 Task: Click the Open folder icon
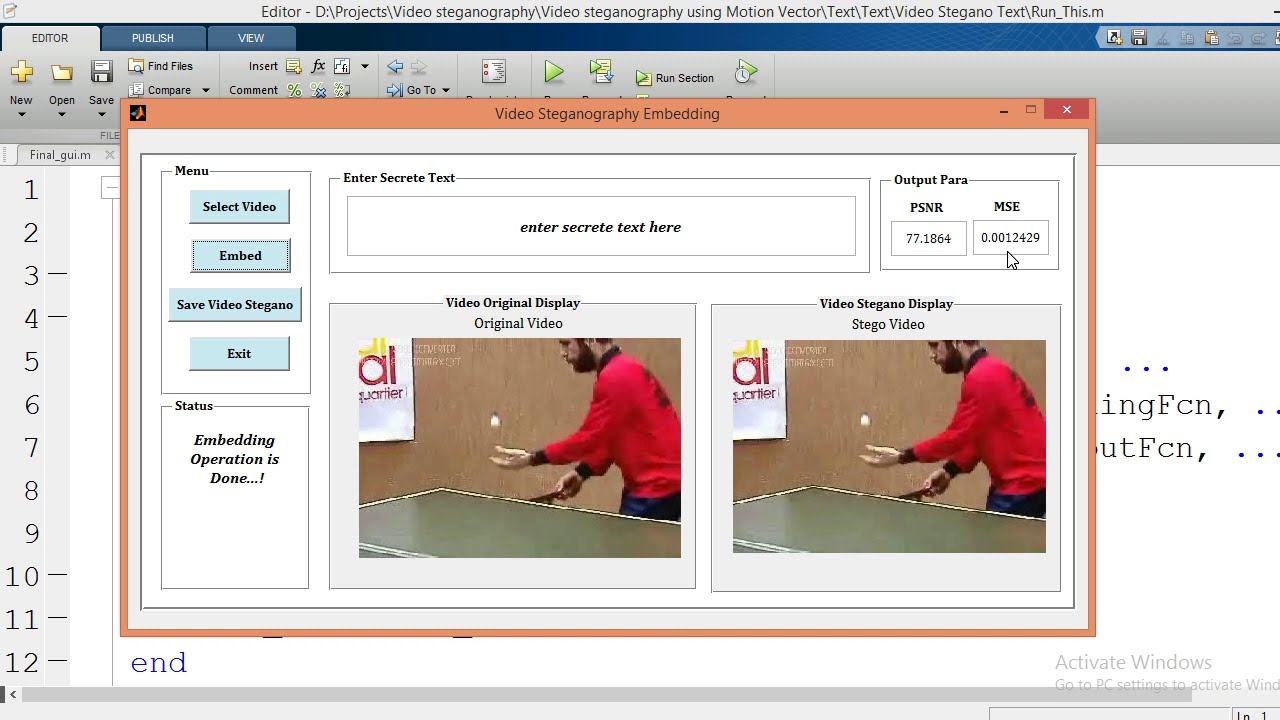[62, 73]
